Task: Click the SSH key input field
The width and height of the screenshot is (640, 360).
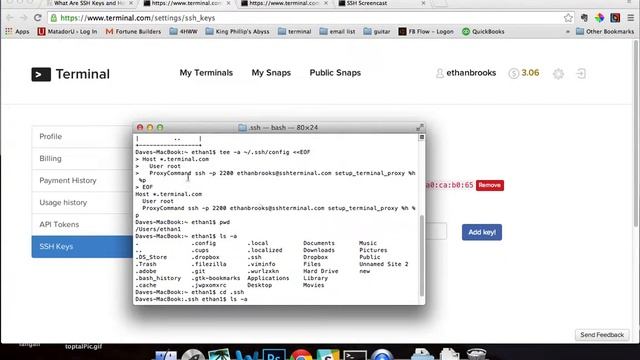Action: coord(436,231)
